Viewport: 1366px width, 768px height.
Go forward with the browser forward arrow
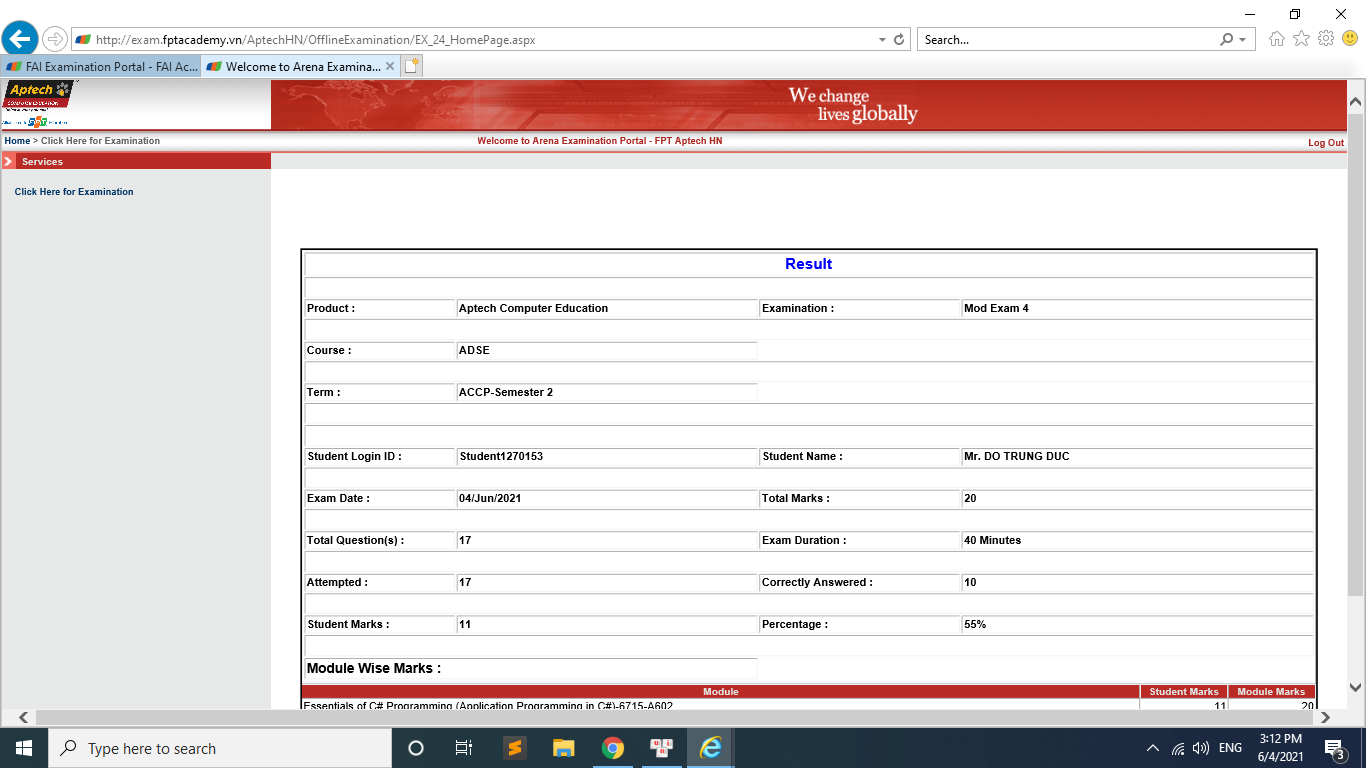(55, 39)
